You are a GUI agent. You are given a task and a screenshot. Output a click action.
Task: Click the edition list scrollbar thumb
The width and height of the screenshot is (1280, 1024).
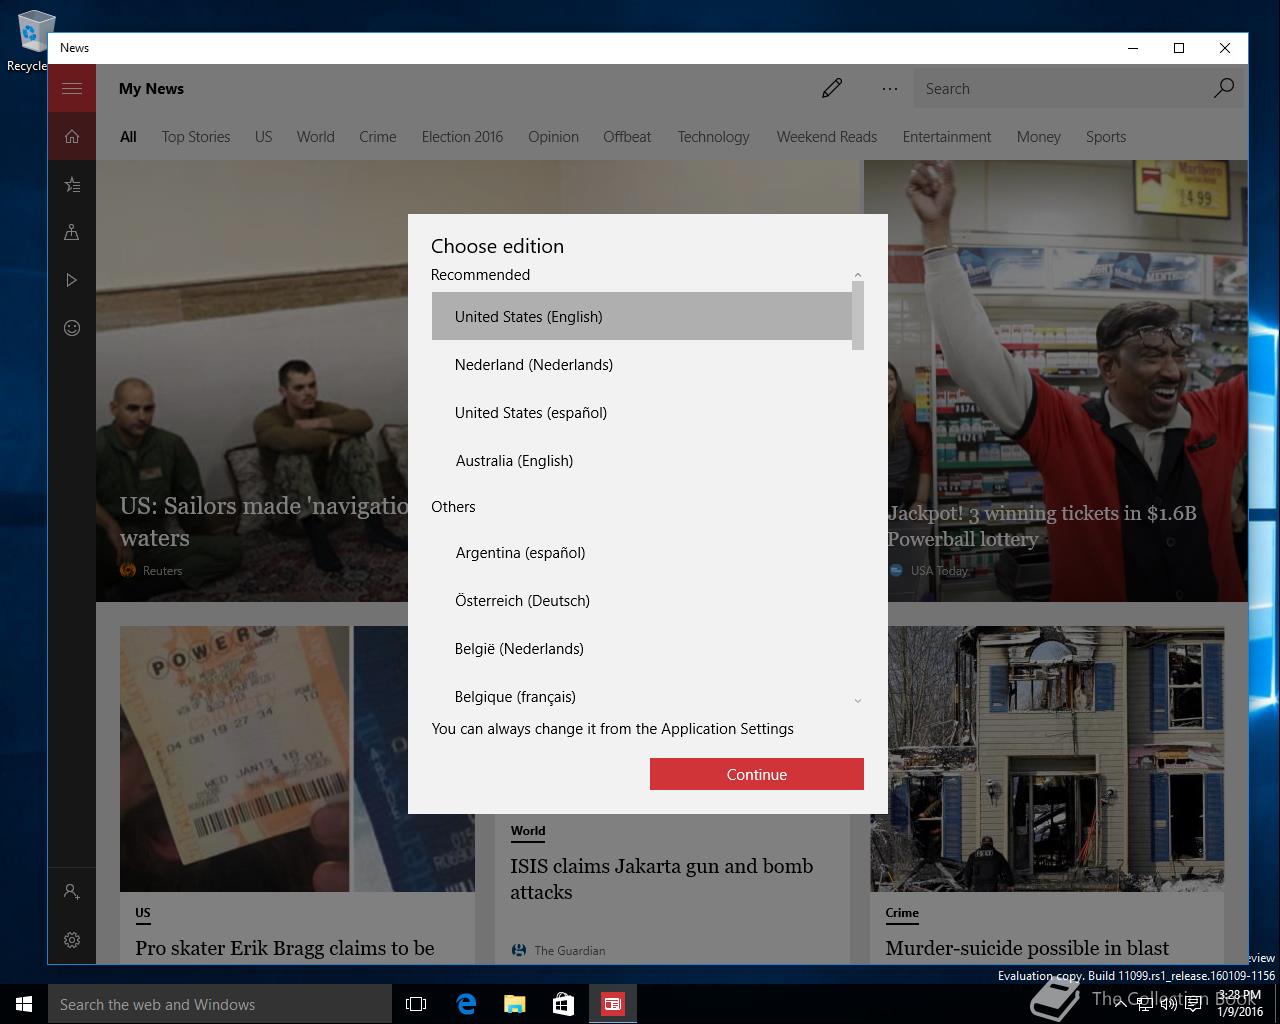(857, 316)
